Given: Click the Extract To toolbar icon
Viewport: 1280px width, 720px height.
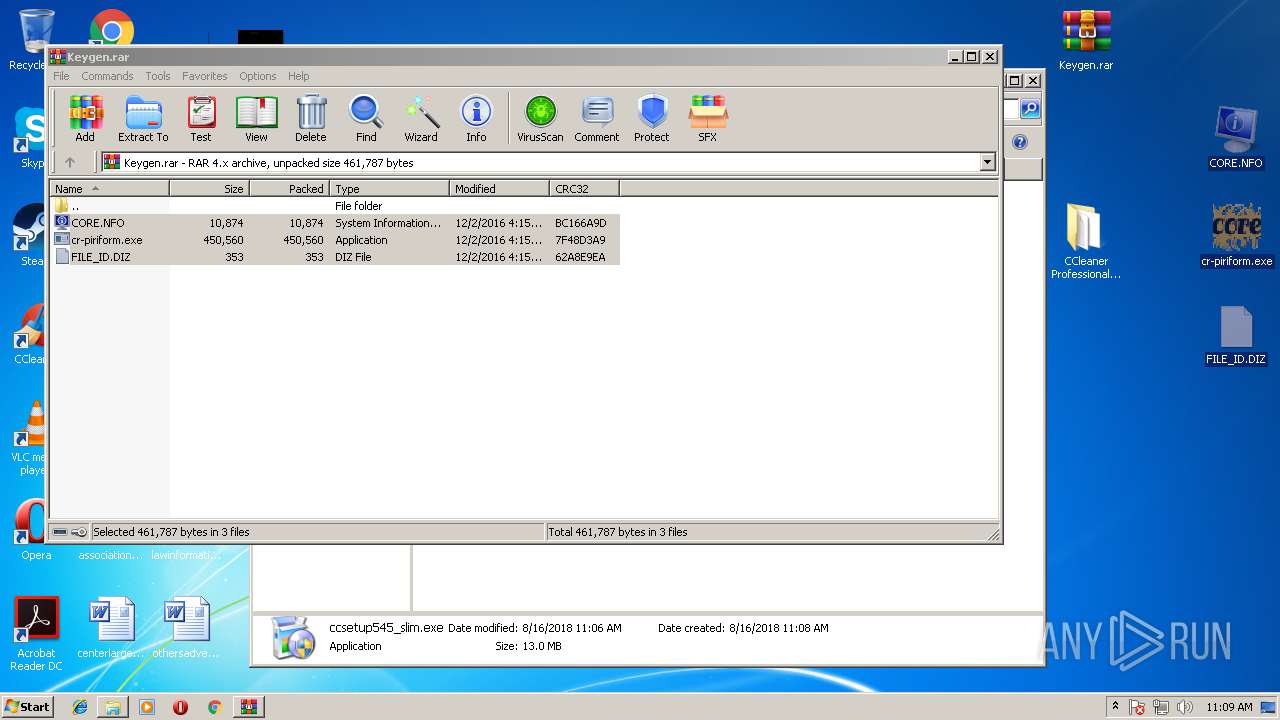Looking at the screenshot, I should (x=143, y=119).
